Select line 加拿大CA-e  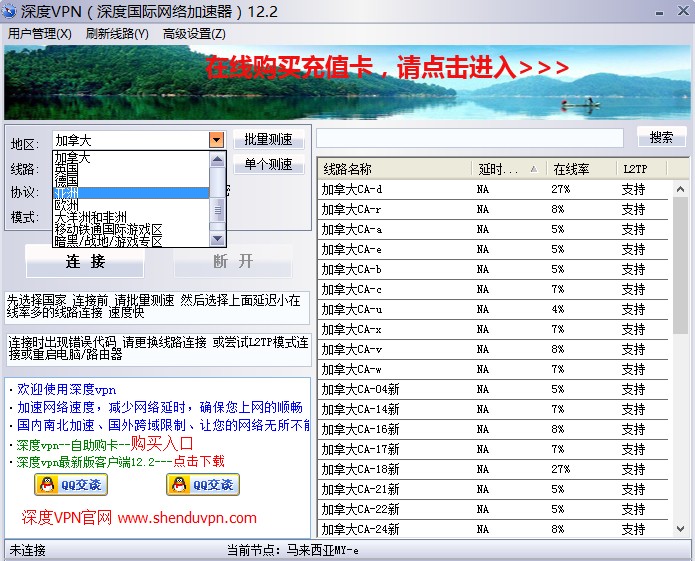coord(493,249)
